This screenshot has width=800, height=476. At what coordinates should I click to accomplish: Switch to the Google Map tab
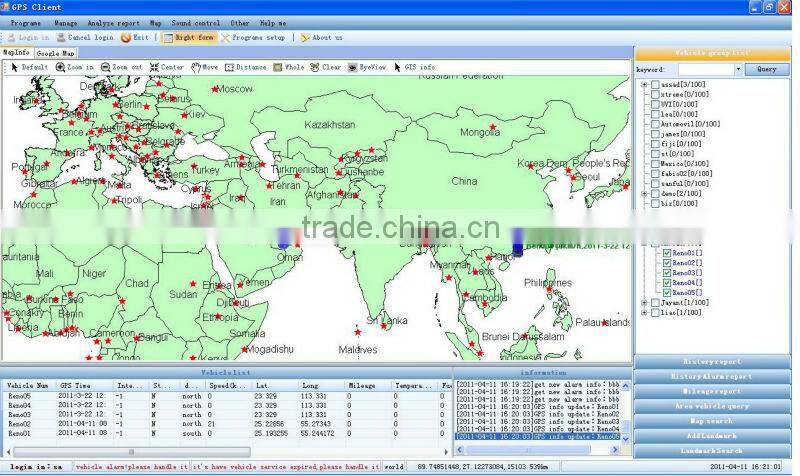click(56, 53)
